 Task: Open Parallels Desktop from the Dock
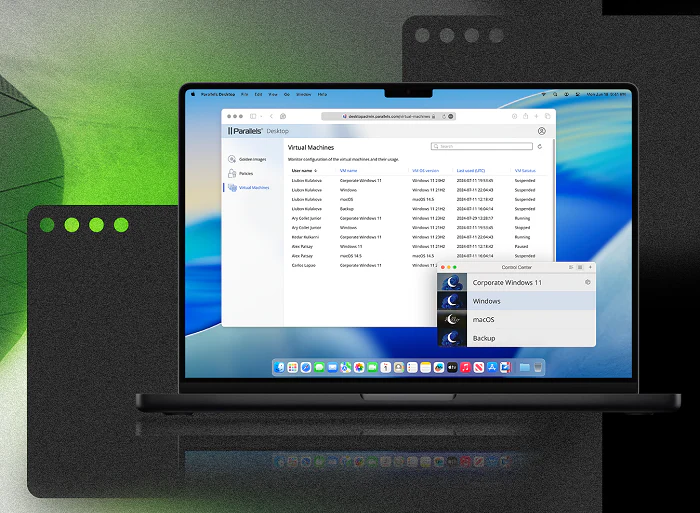505,367
